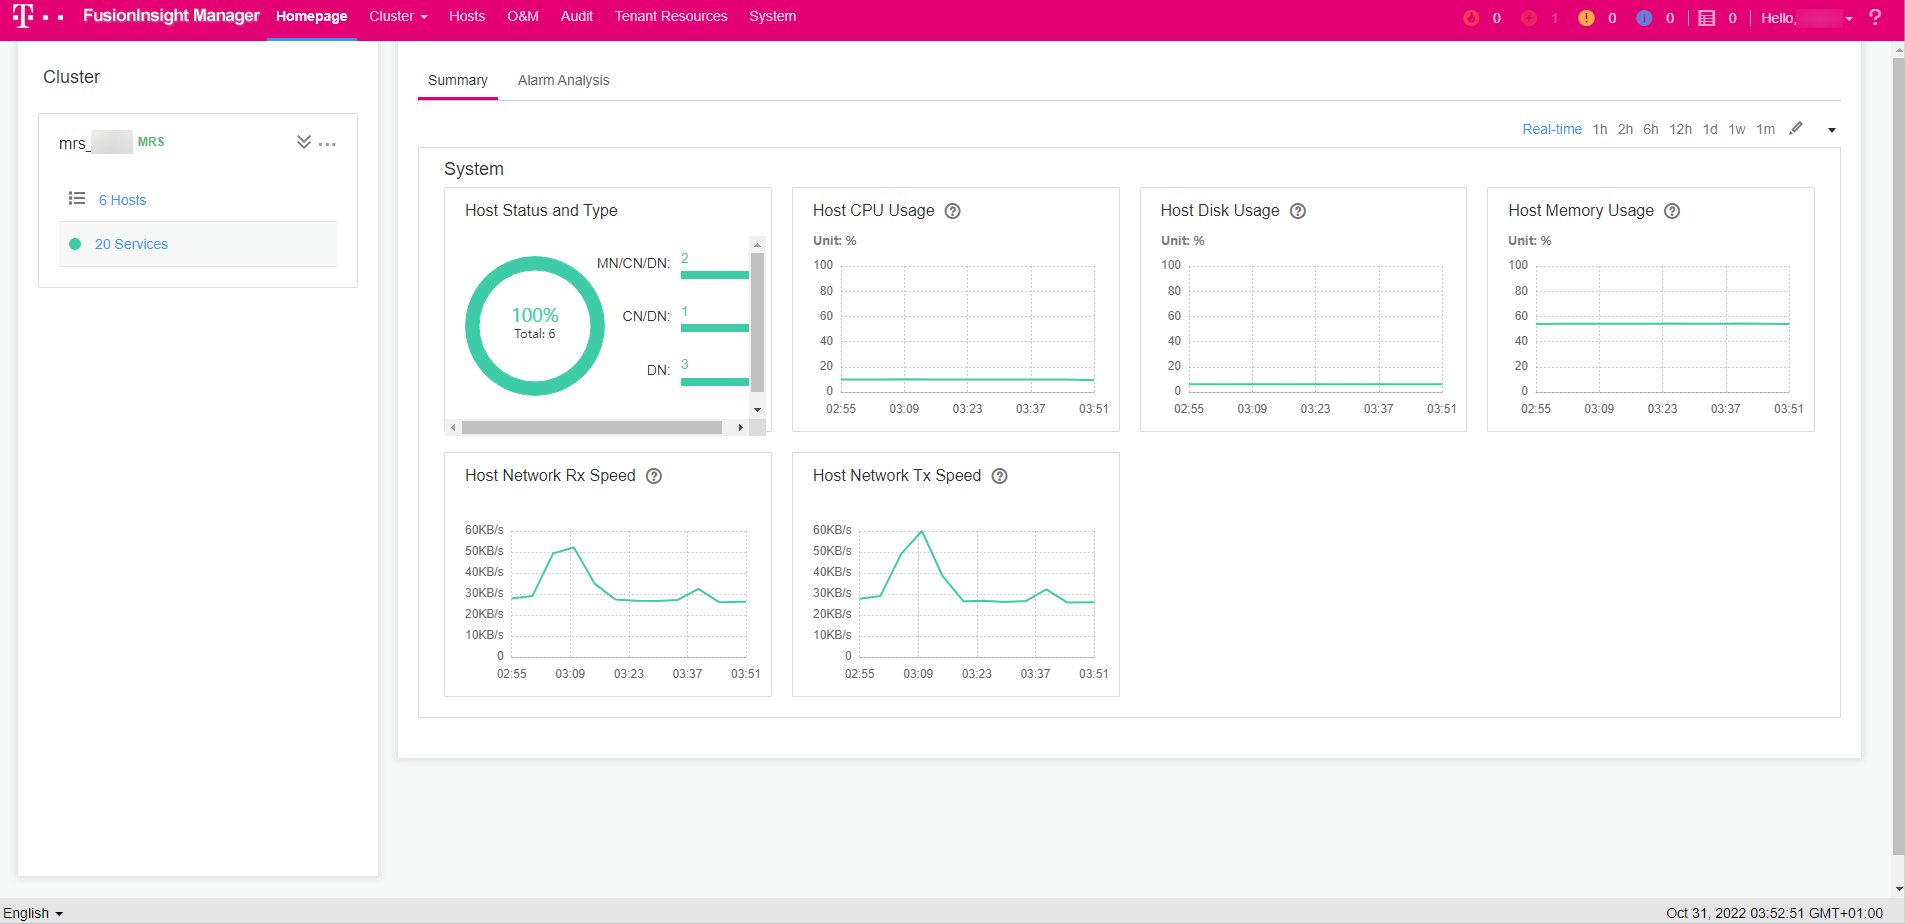Select the 2h time range
Viewport: 1905px width, 924px height.
[x=1625, y=129]
